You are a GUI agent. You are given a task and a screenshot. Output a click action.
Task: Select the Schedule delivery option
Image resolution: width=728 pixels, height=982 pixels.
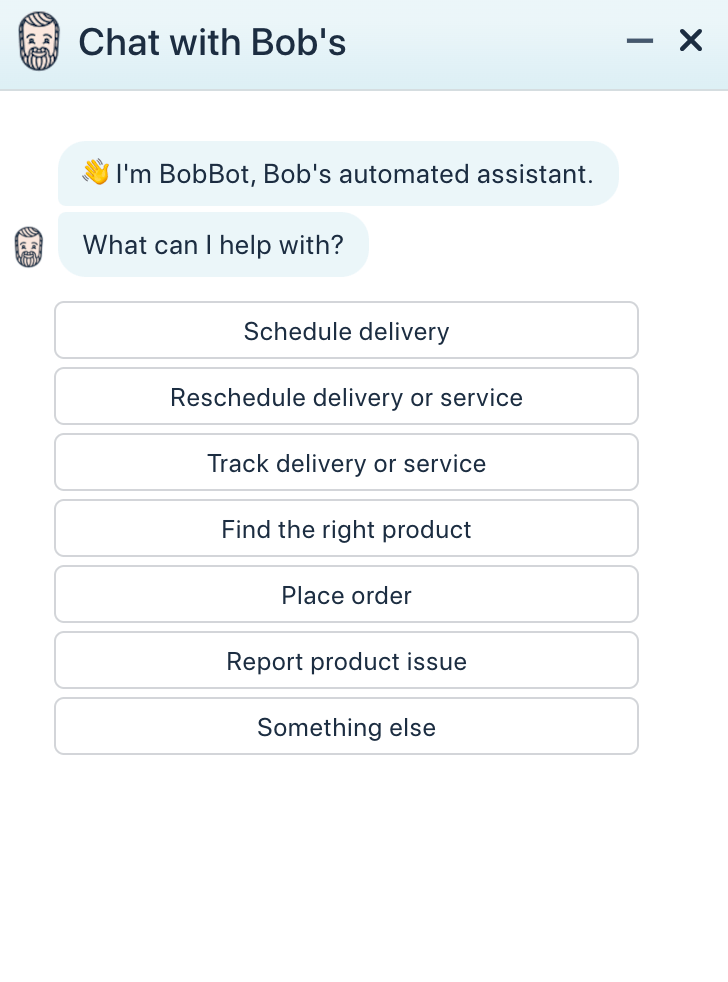tap(346, 330)
